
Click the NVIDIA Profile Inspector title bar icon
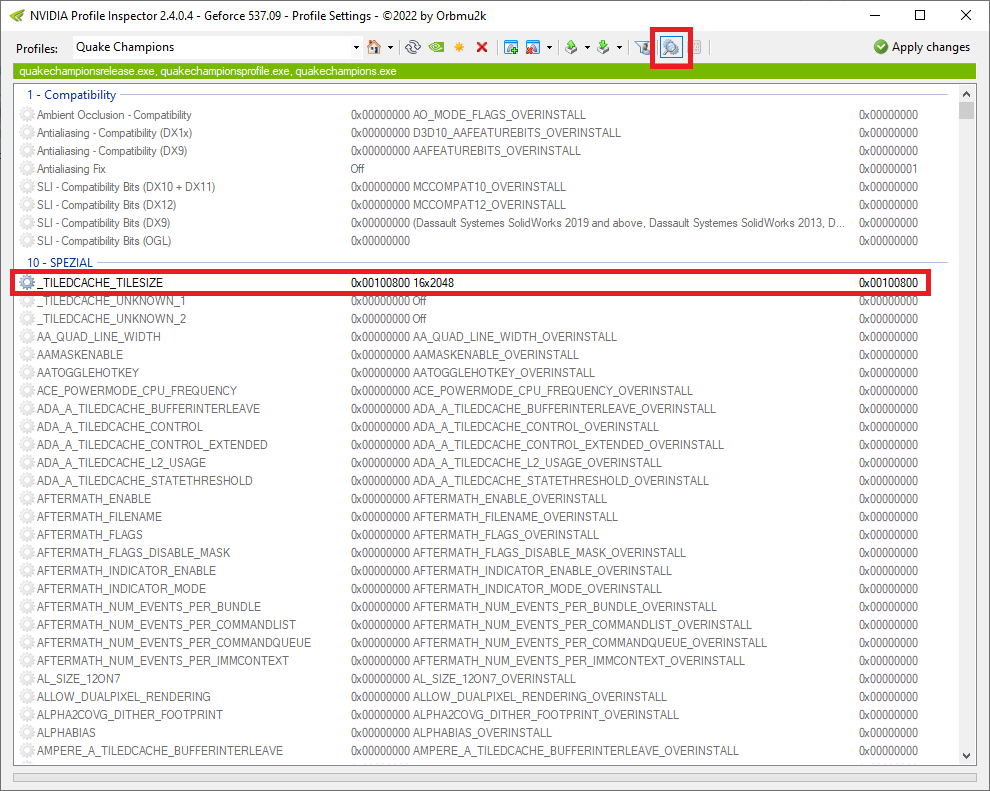(17, 15)
